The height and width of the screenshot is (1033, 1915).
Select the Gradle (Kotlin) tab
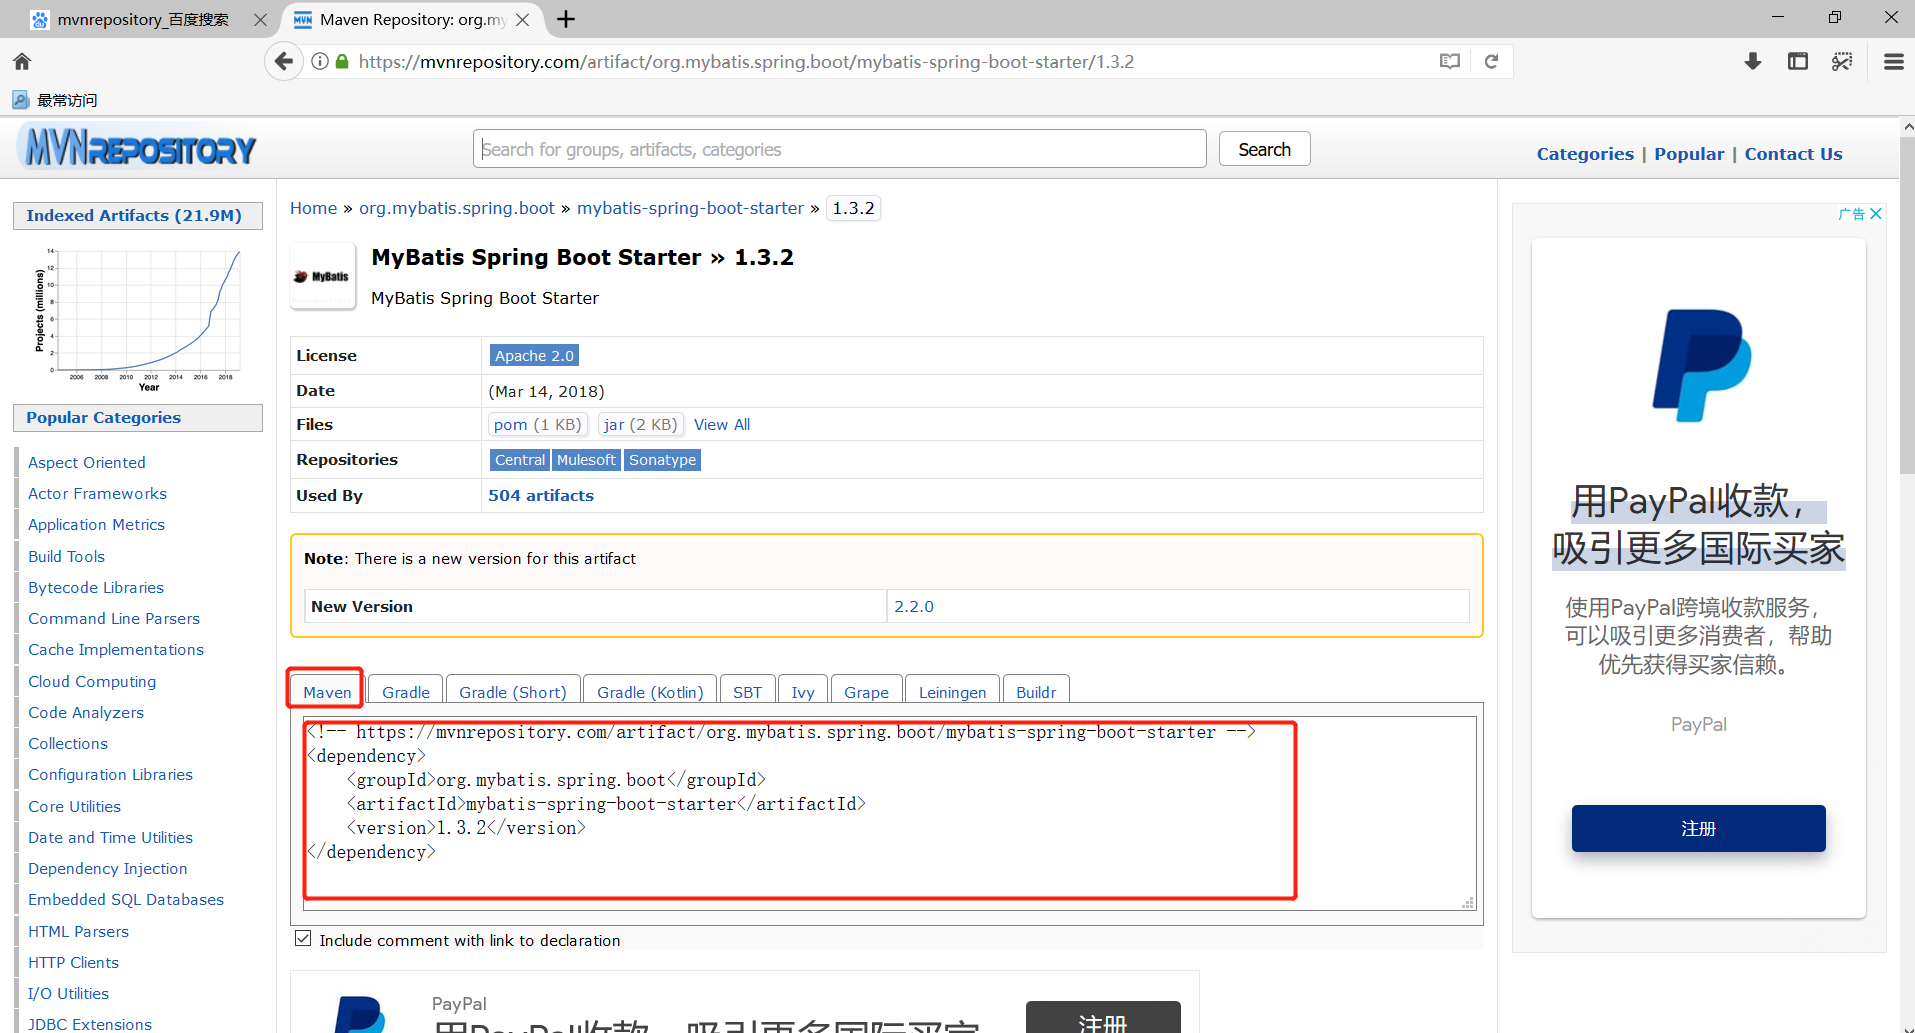[x=650, y=692]
